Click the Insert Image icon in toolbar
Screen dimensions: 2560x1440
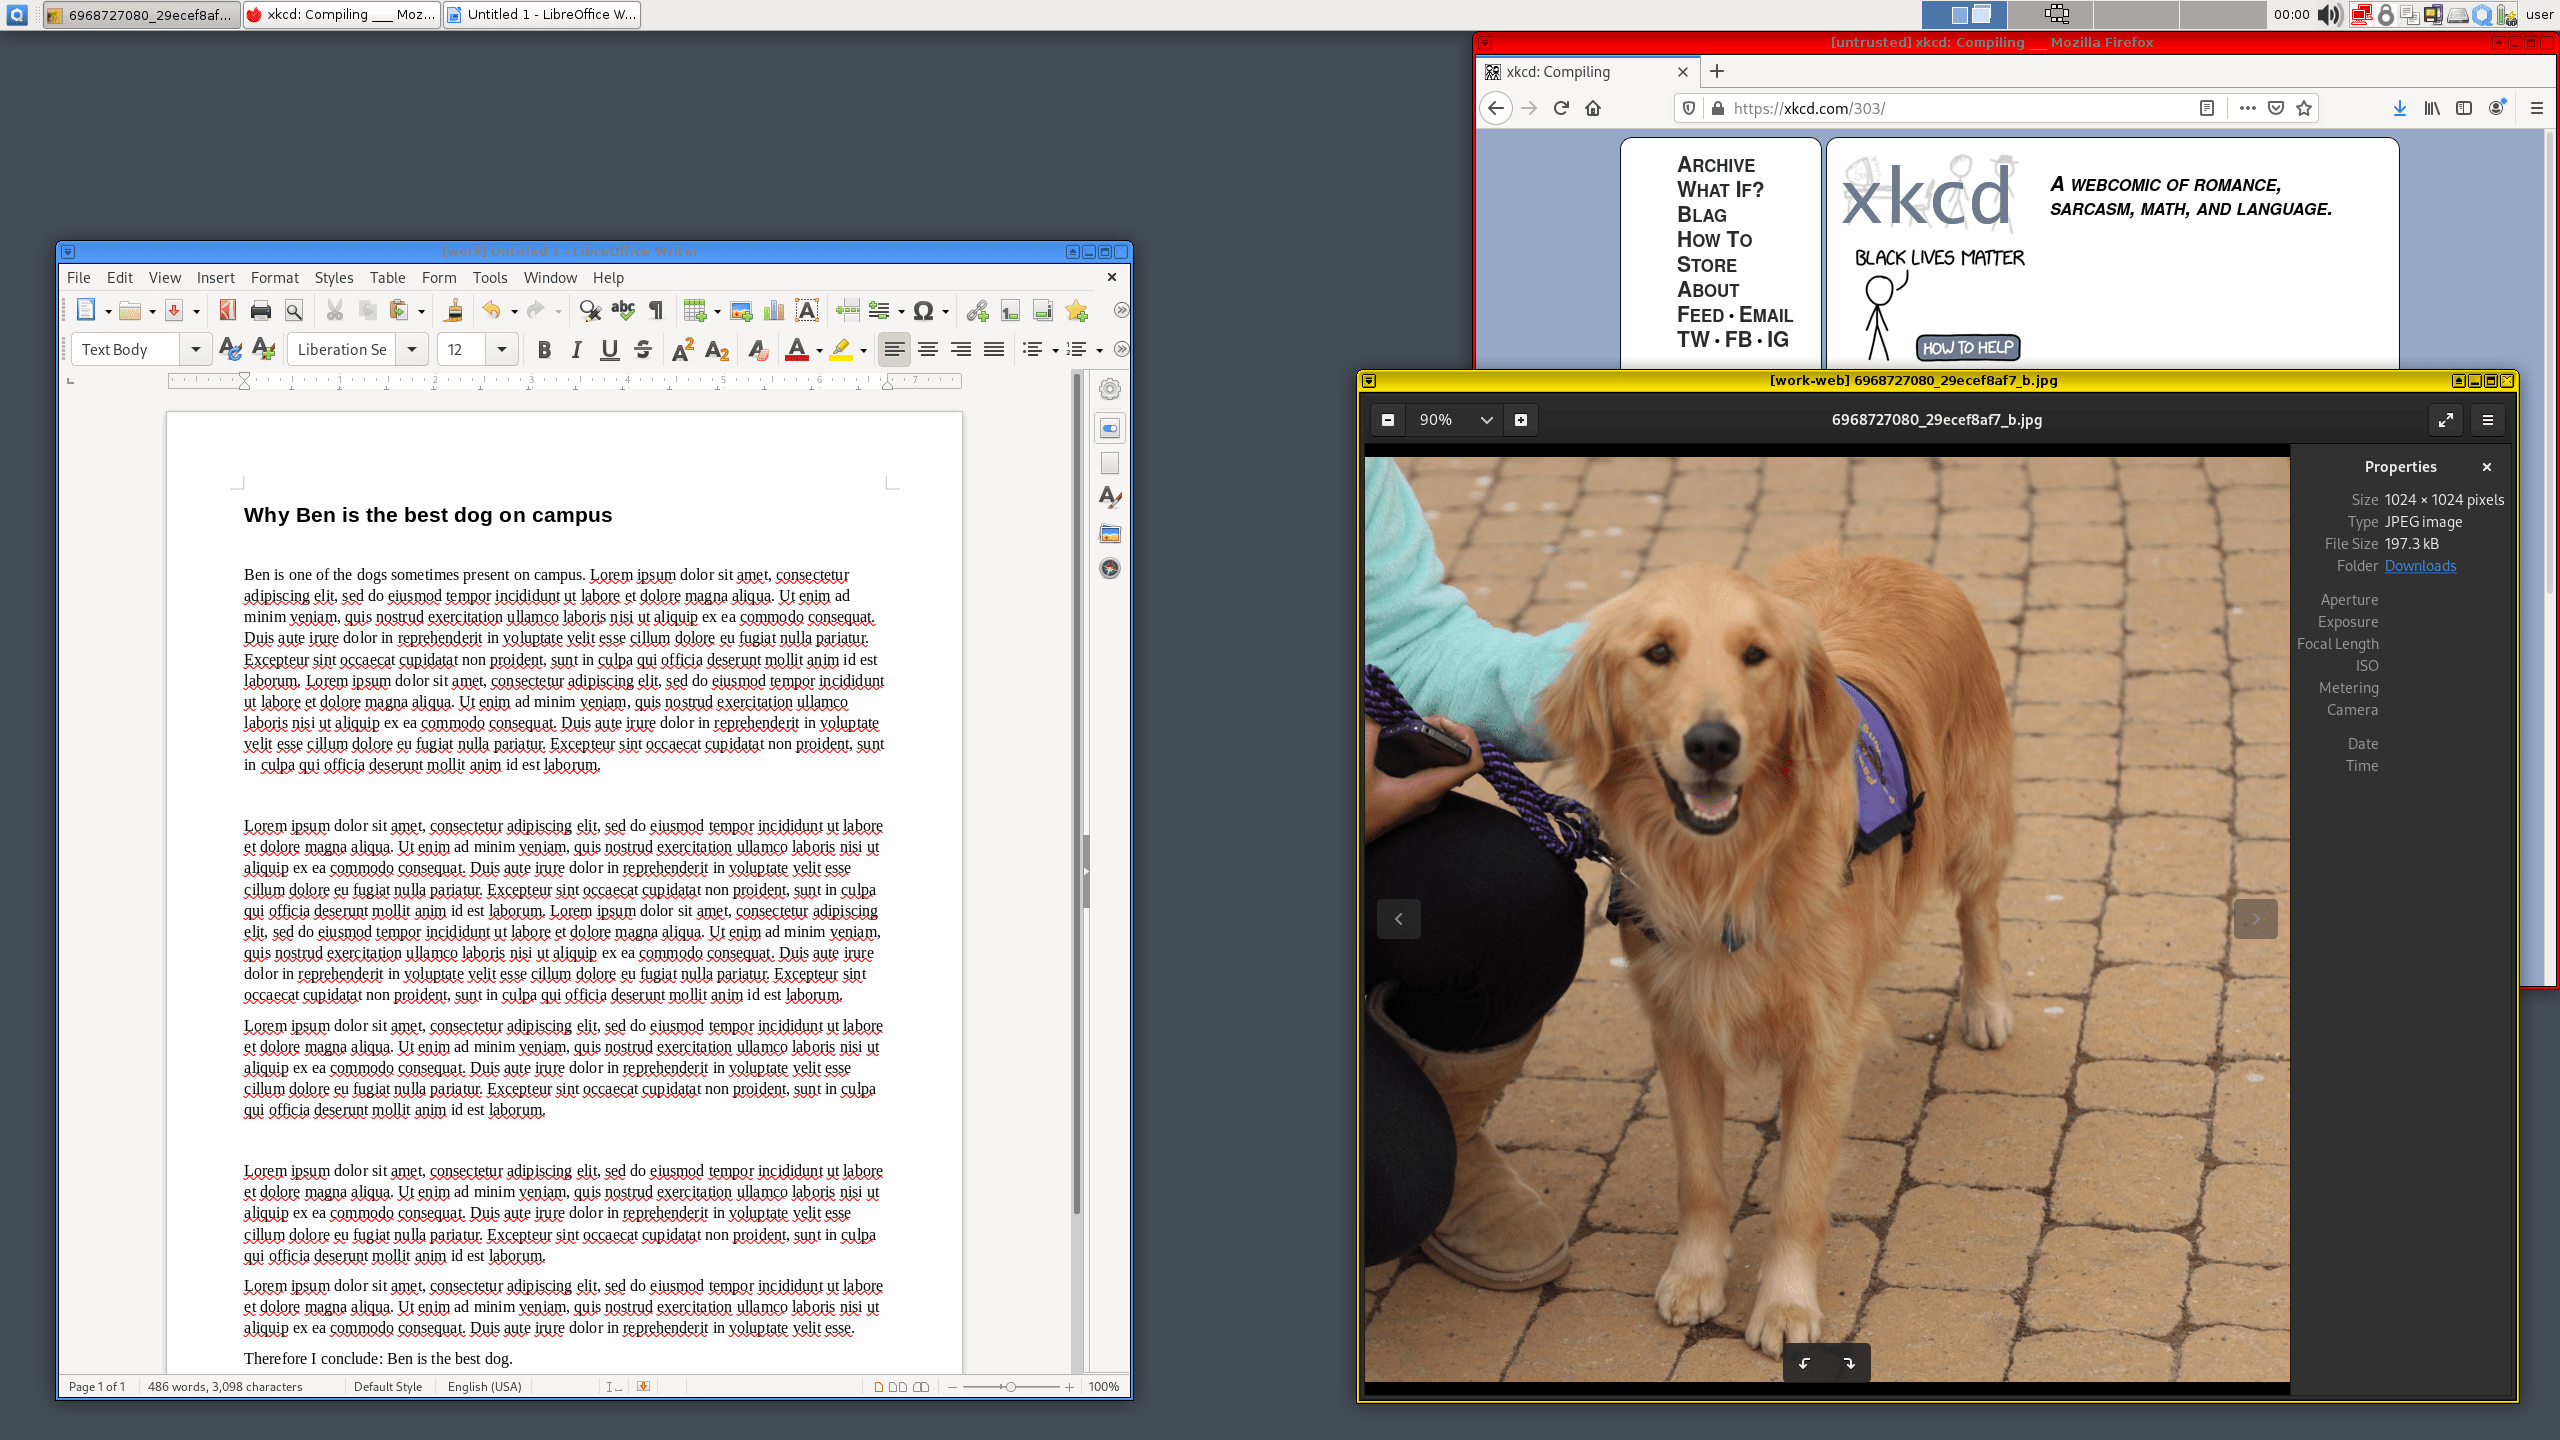[740, 311]
